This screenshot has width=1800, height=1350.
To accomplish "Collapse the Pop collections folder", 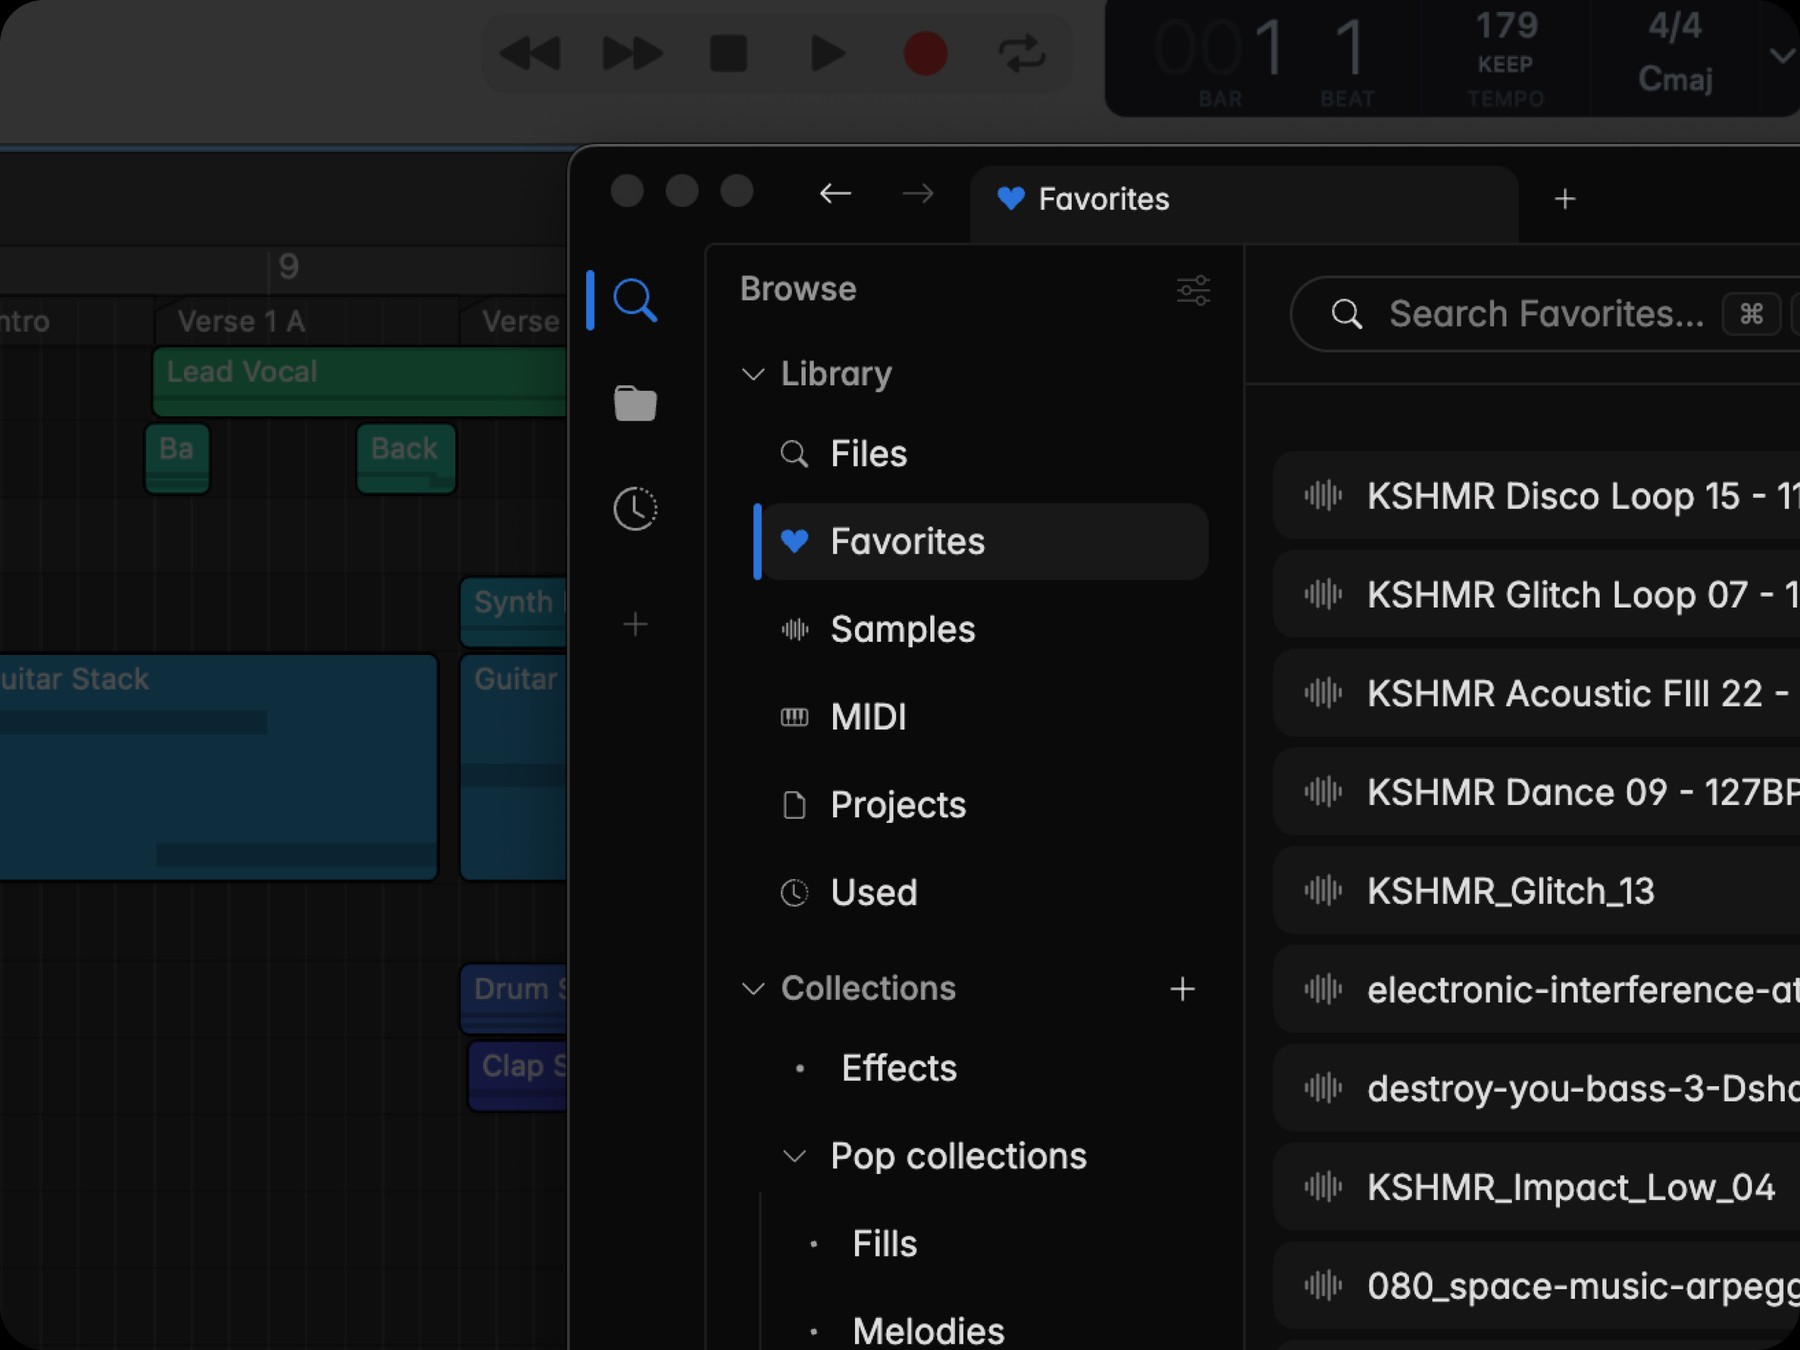I will click(x=794, y=1157).
